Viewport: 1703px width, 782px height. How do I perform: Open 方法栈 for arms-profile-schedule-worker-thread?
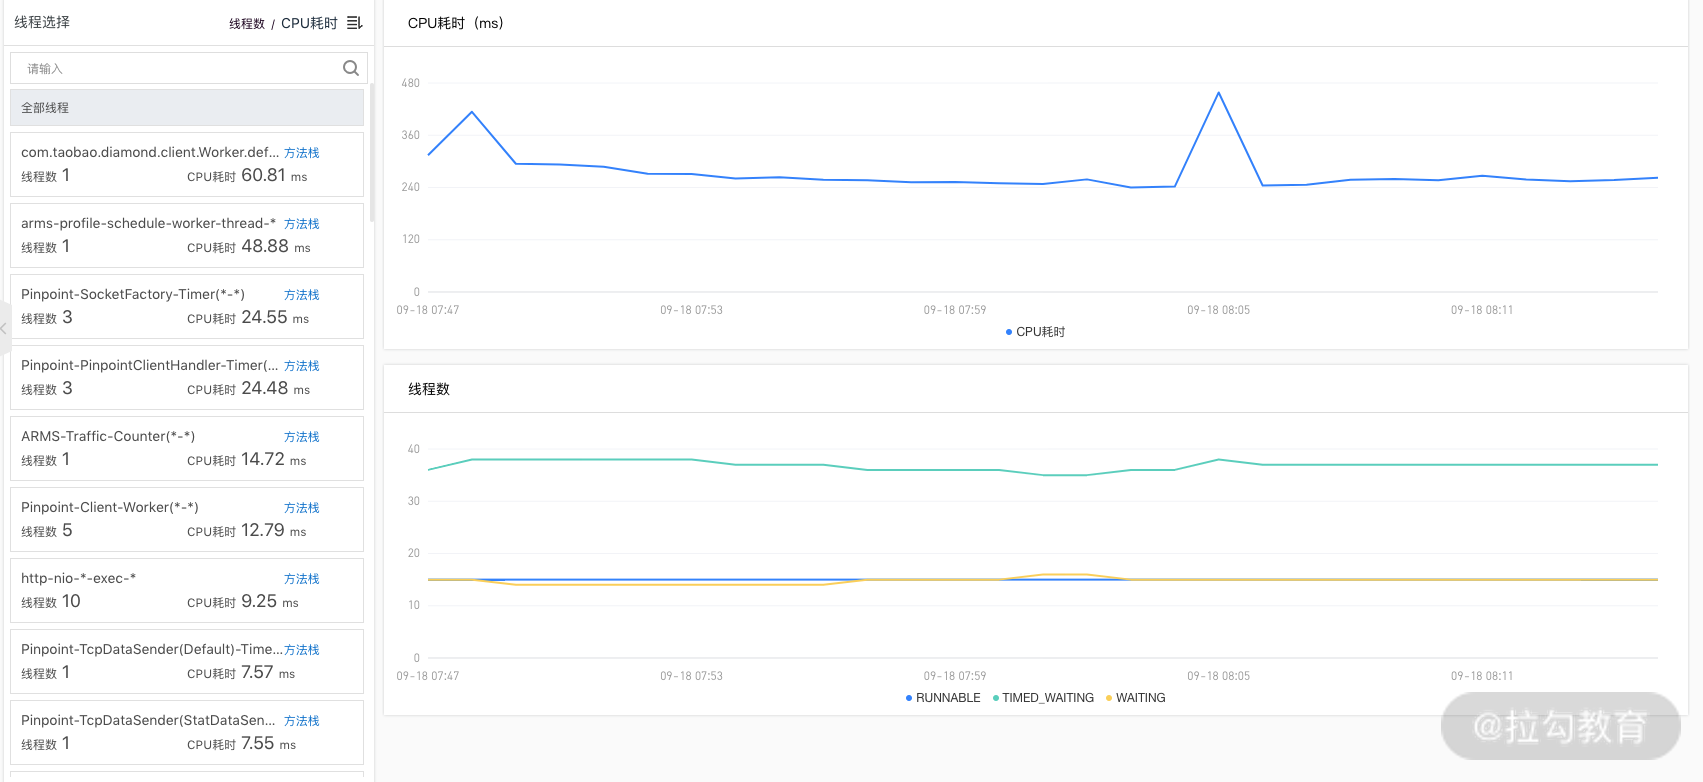click(301, 224)
